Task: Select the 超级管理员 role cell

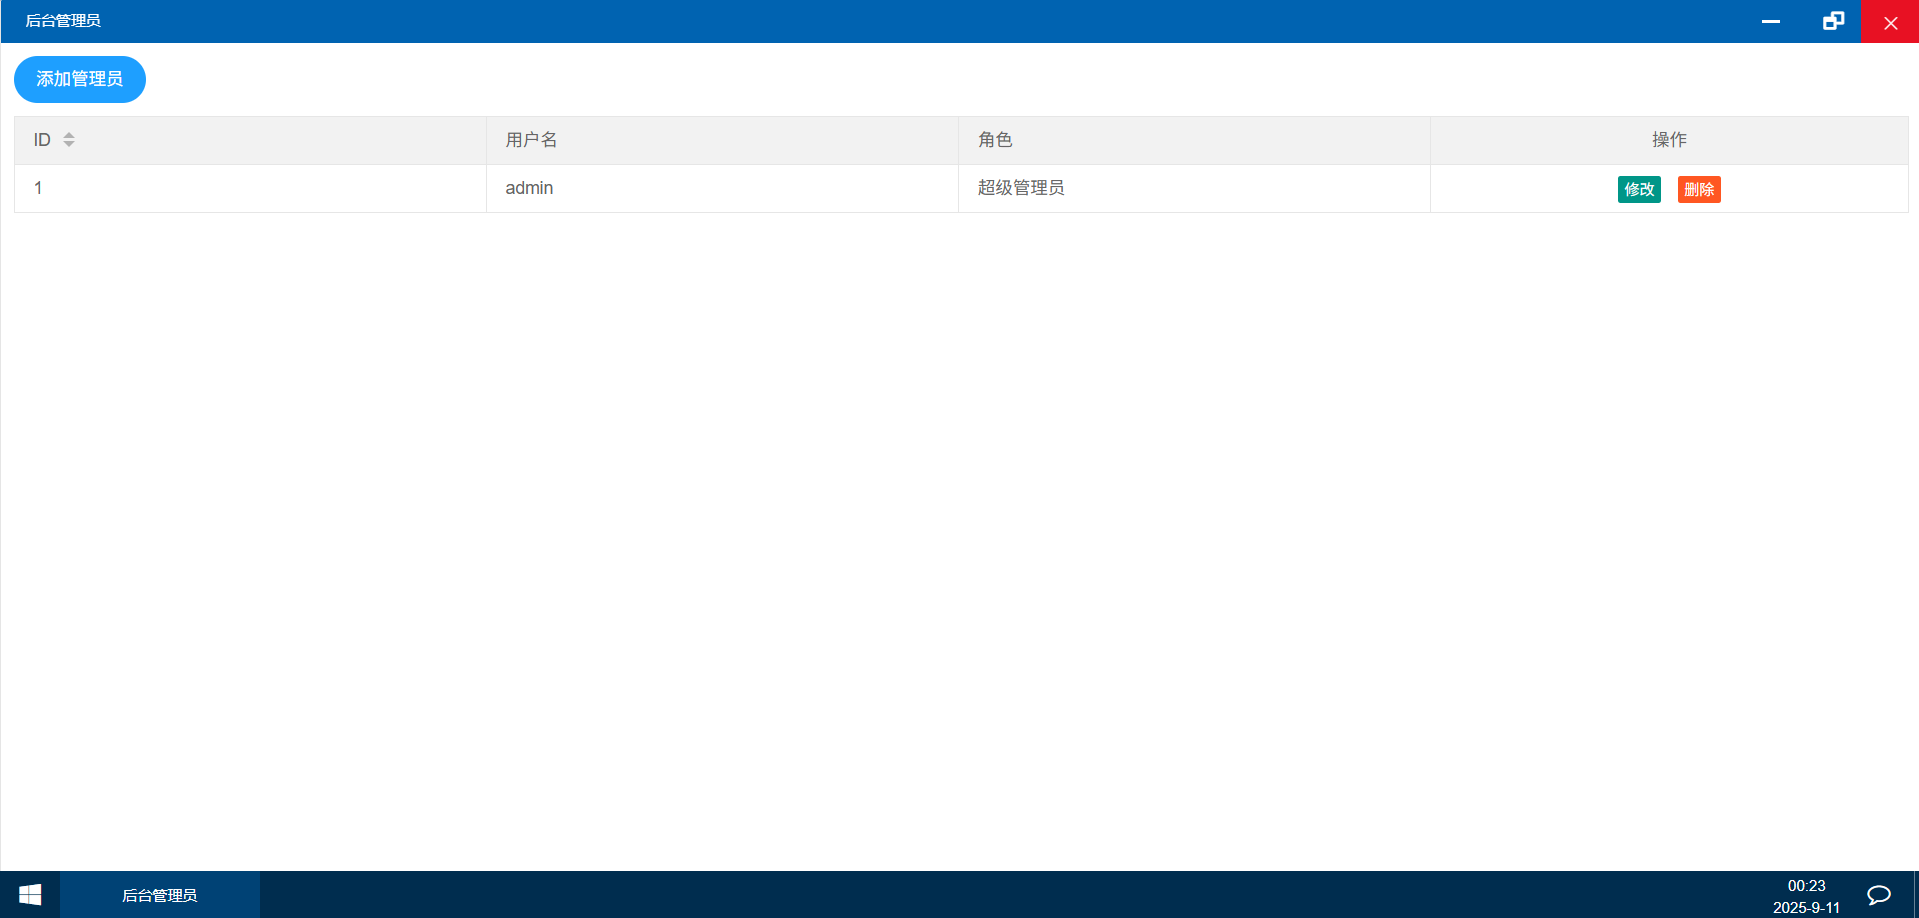Action: tap(1020, 188)
